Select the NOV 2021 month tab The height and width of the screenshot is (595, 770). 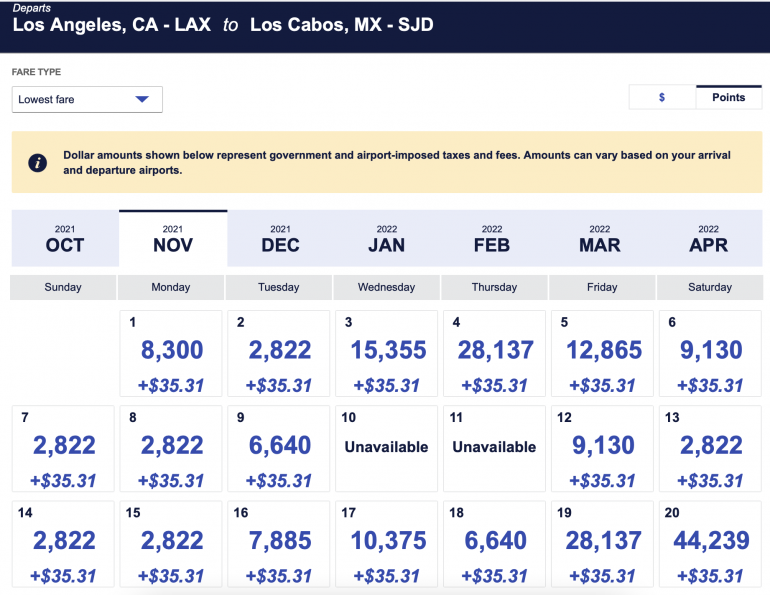(172, 238)
